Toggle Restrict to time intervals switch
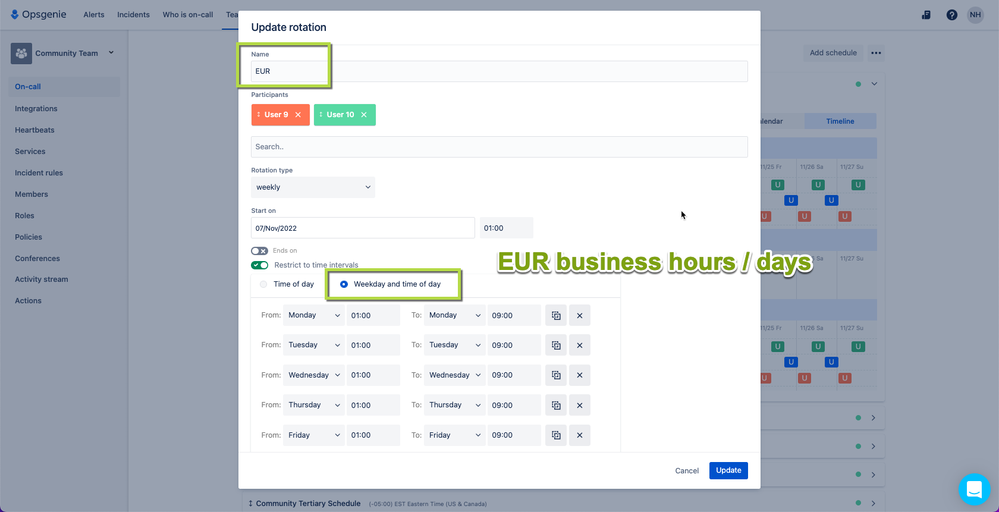The width and height of the screenshot is (999, 512). pyautogui.click(x=259, y=265)
